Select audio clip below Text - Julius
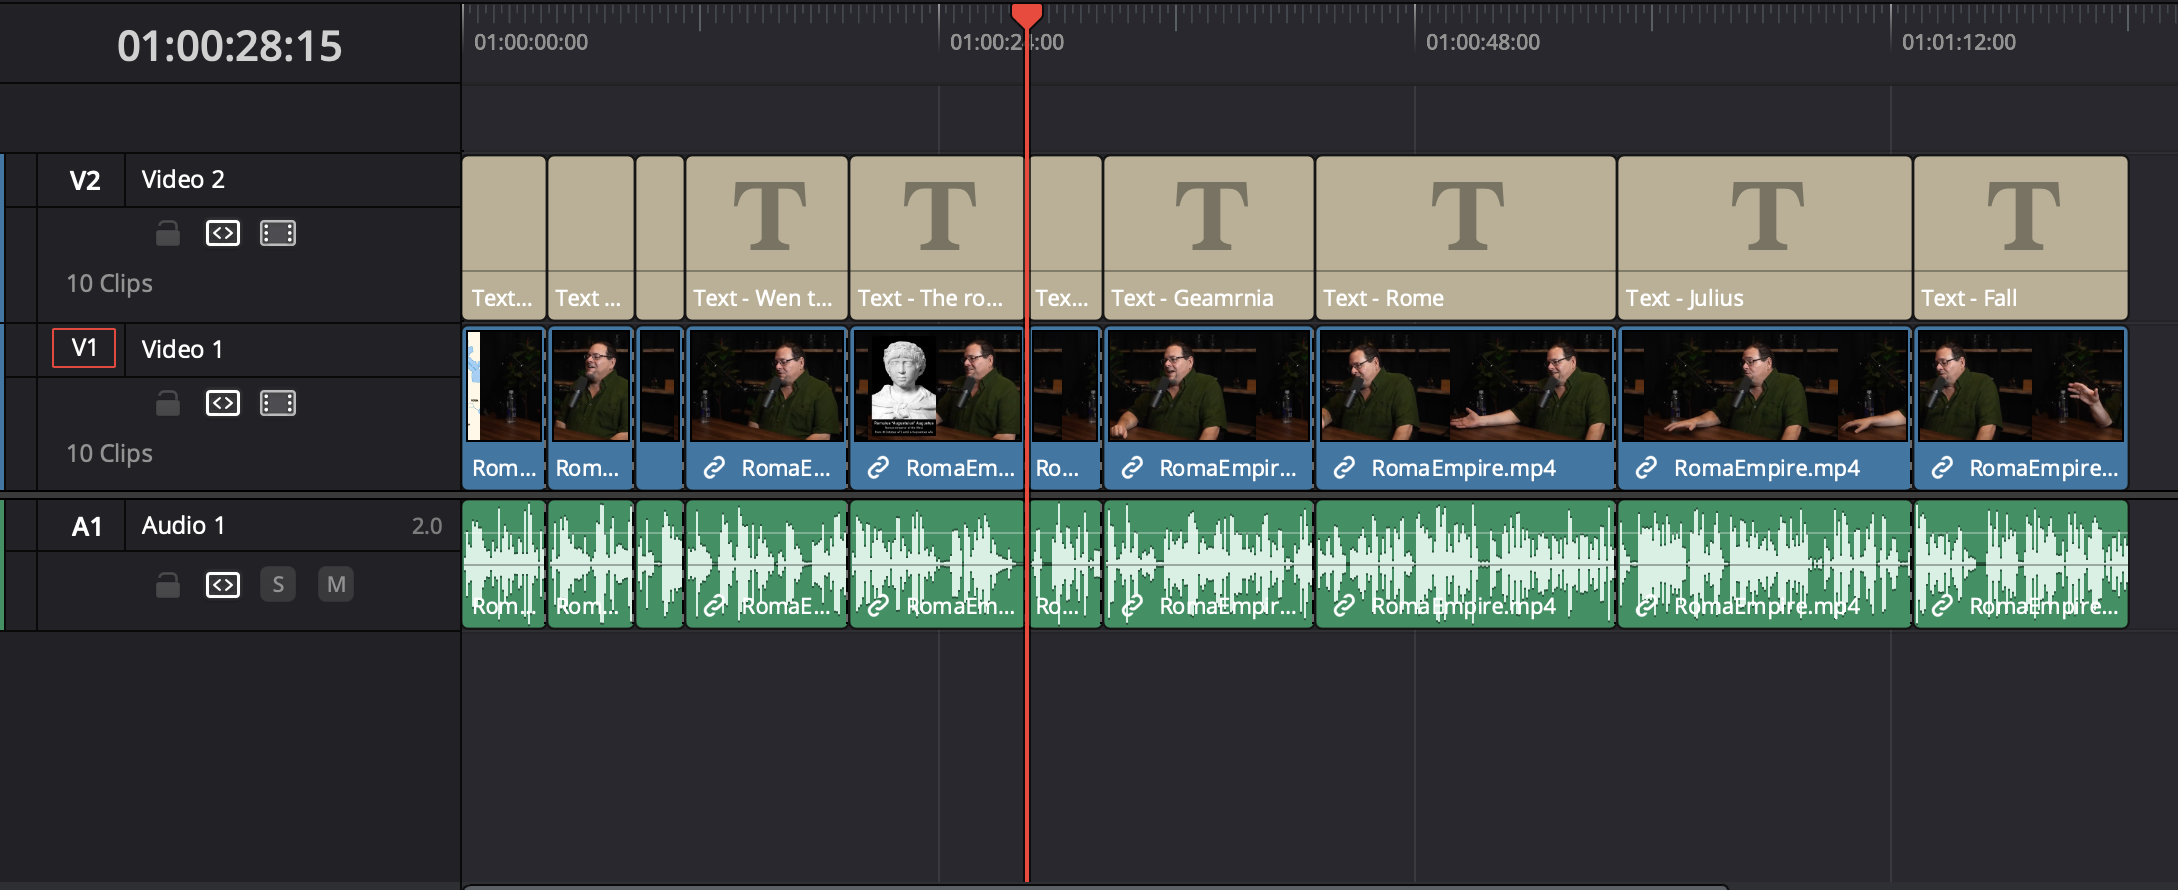 pos(1765,564)
